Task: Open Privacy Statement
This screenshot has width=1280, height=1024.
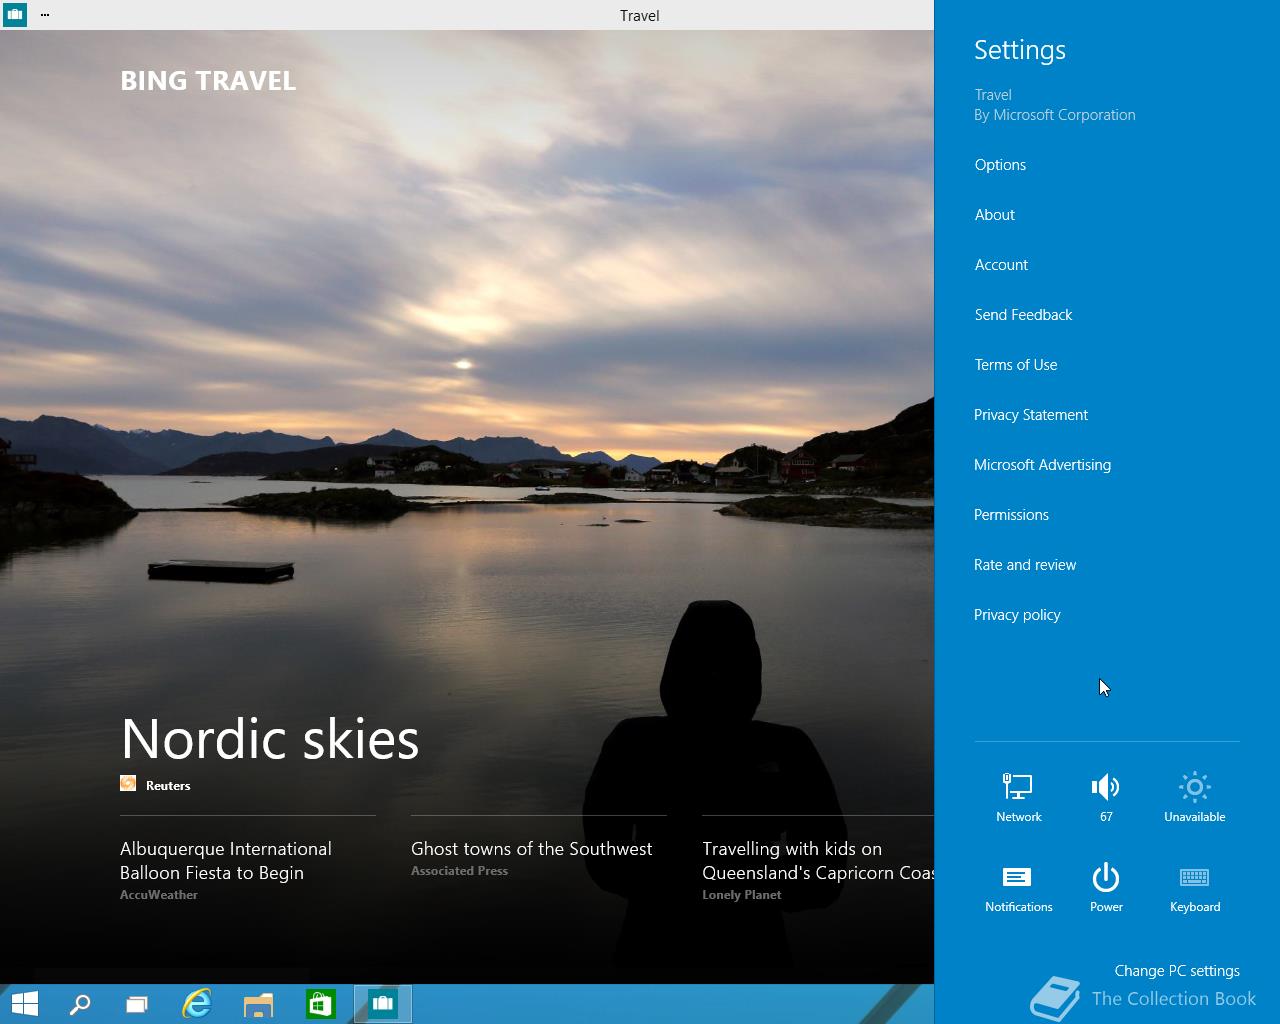Action: tap(1031, 415)
